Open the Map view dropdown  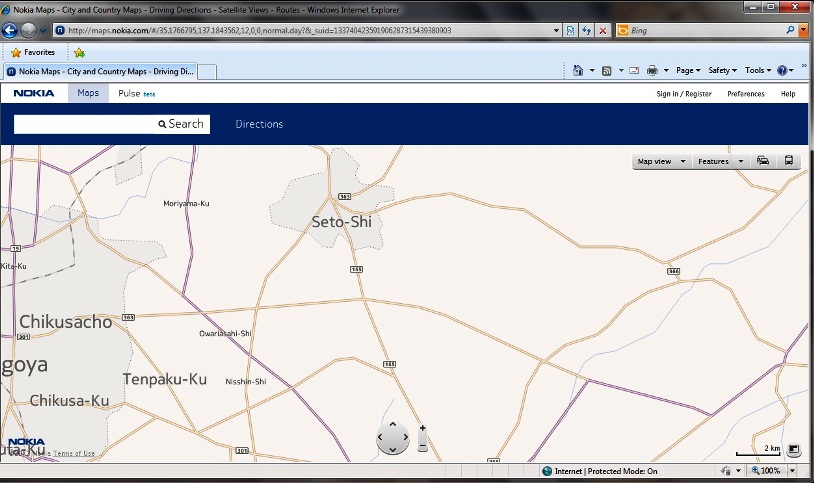coord(661,162)
